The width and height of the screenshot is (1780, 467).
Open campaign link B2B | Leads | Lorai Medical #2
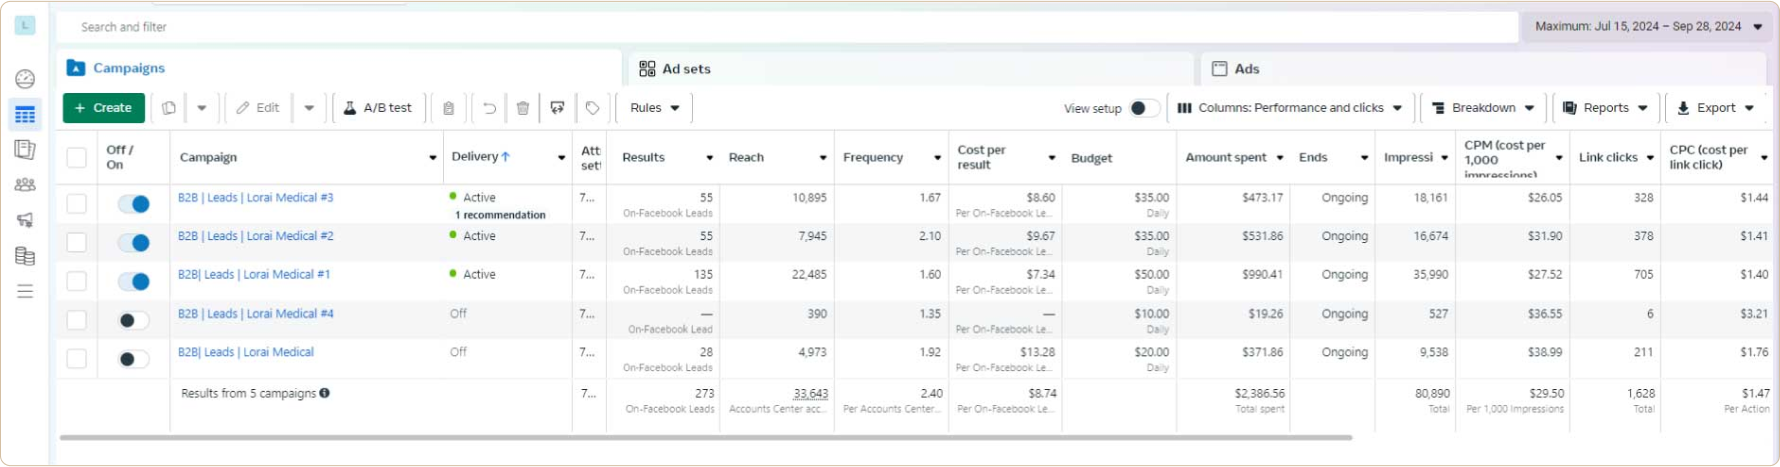[255, 236]
